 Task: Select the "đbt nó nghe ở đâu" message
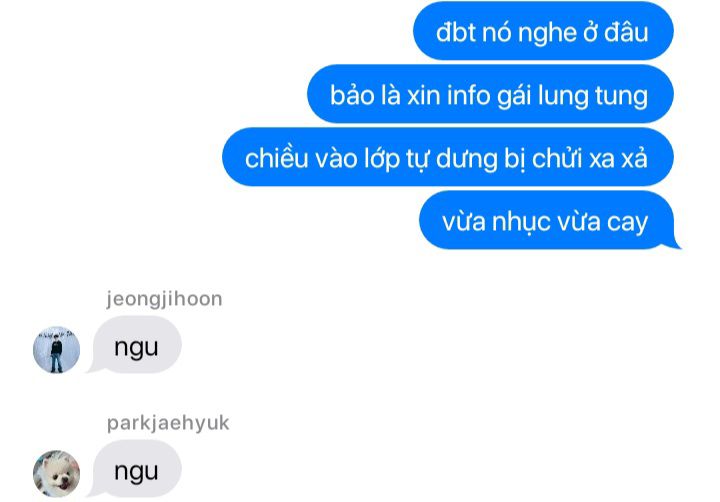pos(543,31)
